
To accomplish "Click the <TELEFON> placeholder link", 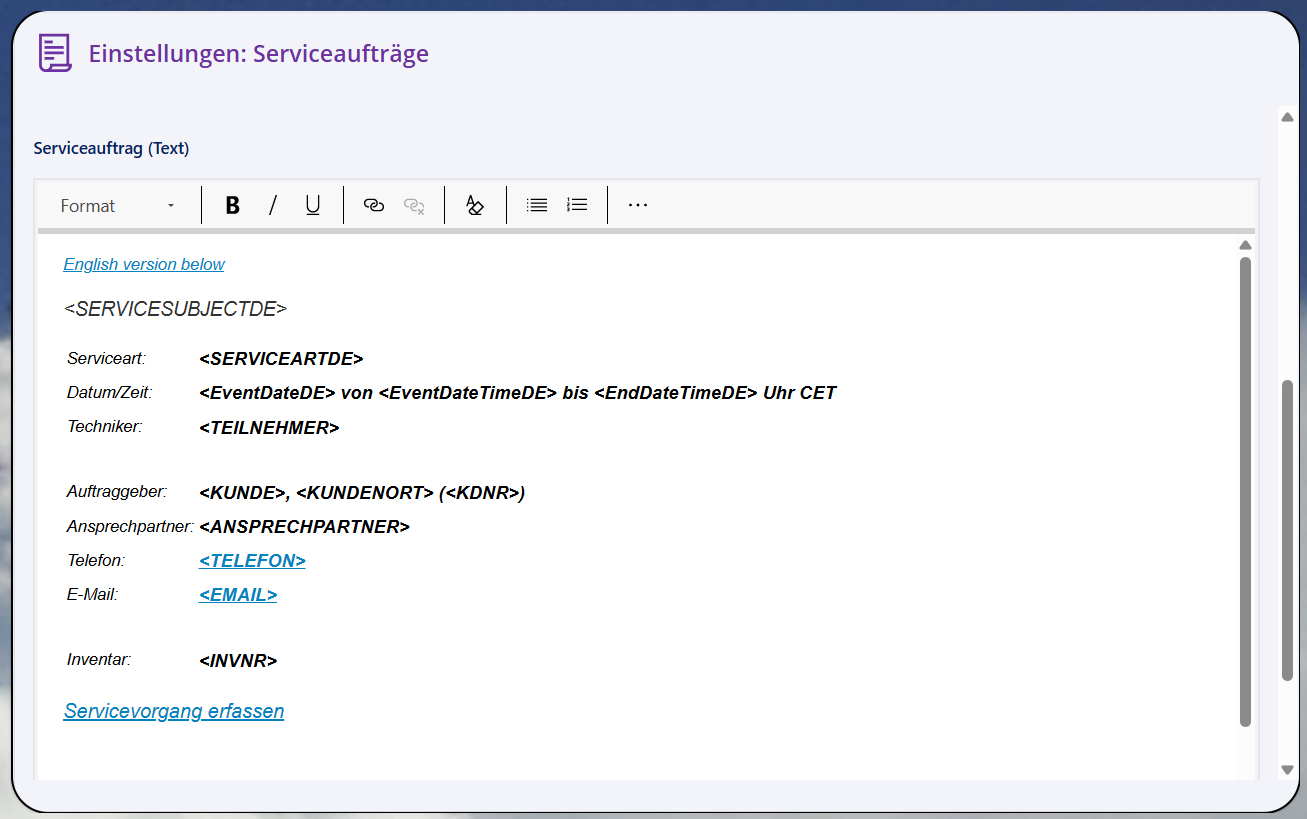I will (252, 561).
